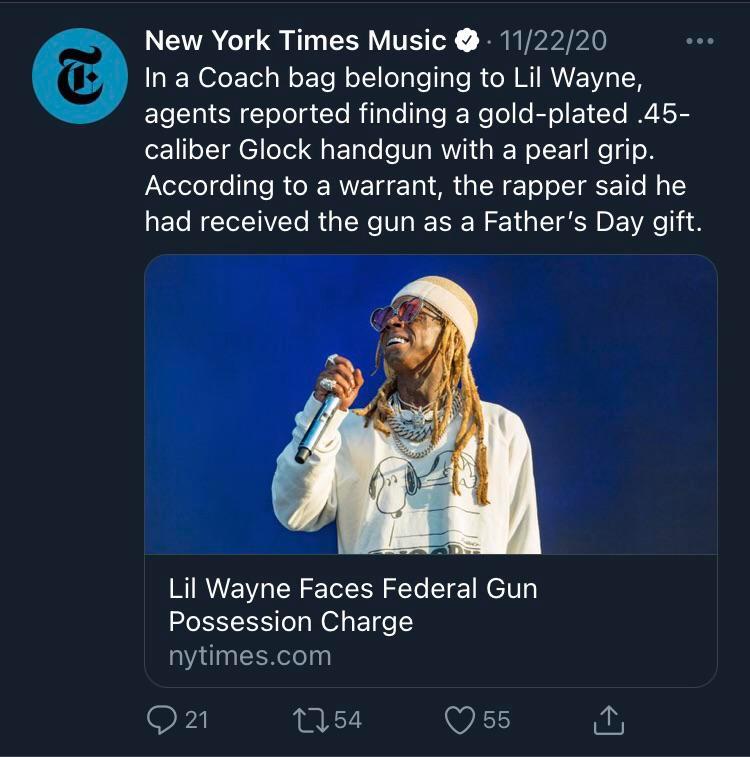Click the like count 55
This screenshot has width=750, height=757.
click(496, 719)
